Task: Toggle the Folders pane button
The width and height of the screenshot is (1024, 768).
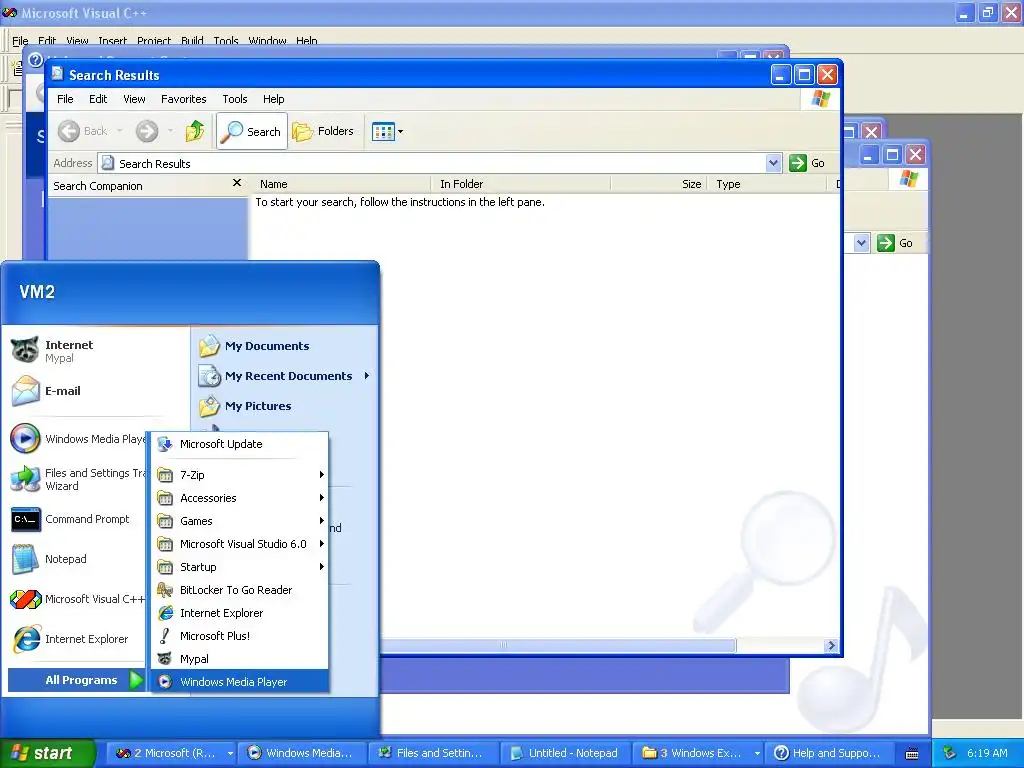Action: (323, 131)
